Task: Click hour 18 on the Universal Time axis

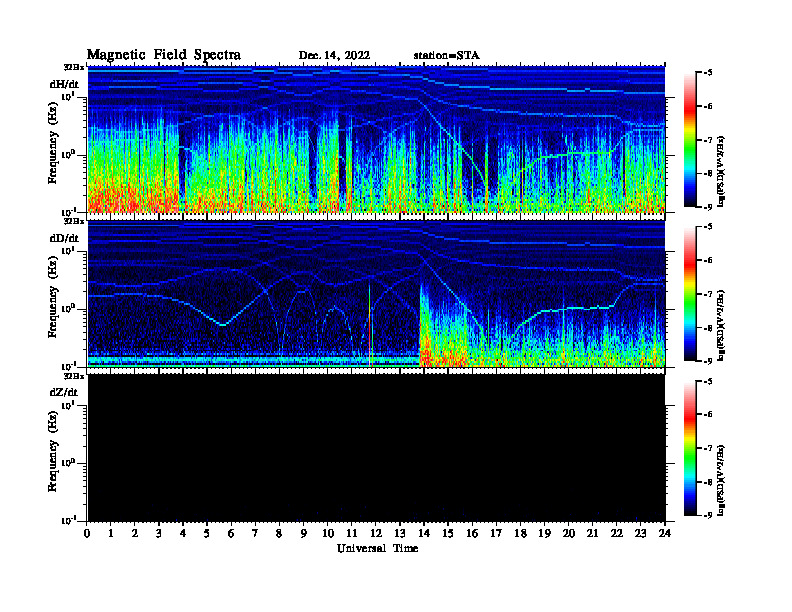Action: [x=520, y=533]
